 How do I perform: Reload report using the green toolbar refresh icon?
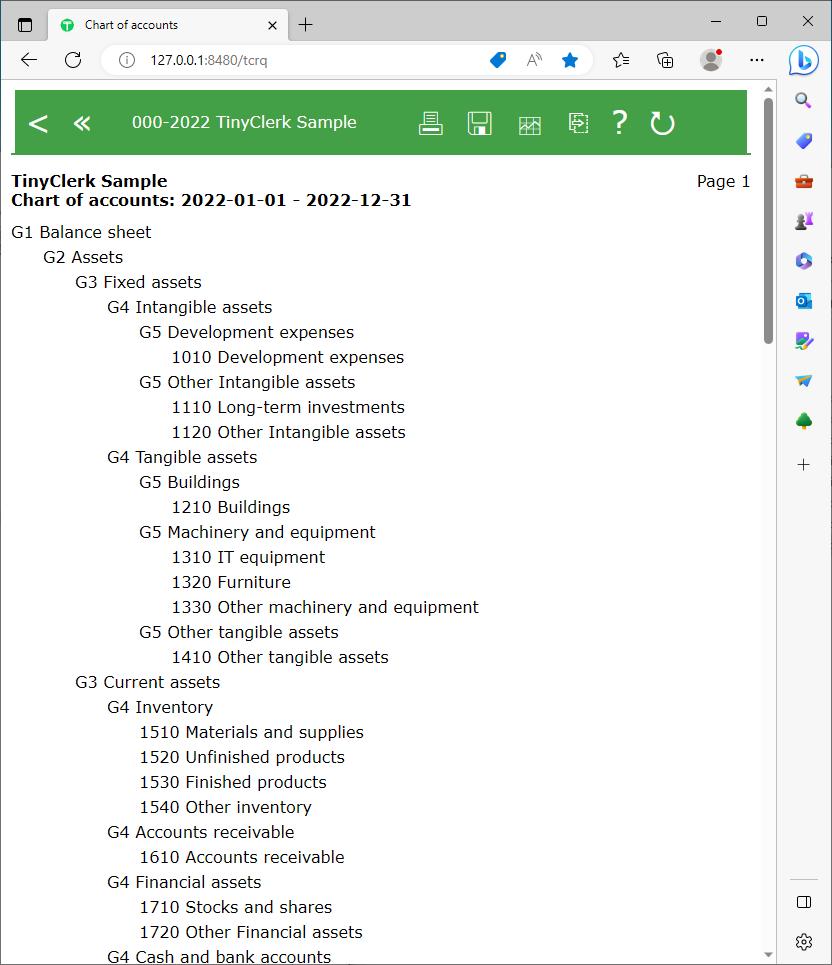(662, 123)
